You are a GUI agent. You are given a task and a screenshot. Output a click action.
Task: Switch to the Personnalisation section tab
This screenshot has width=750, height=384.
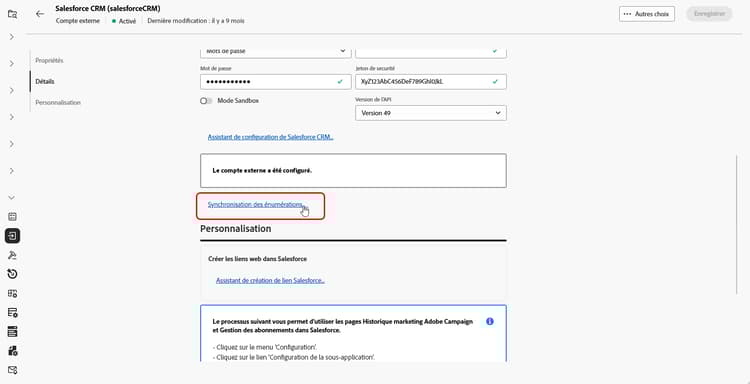click(x=58, y=103)
